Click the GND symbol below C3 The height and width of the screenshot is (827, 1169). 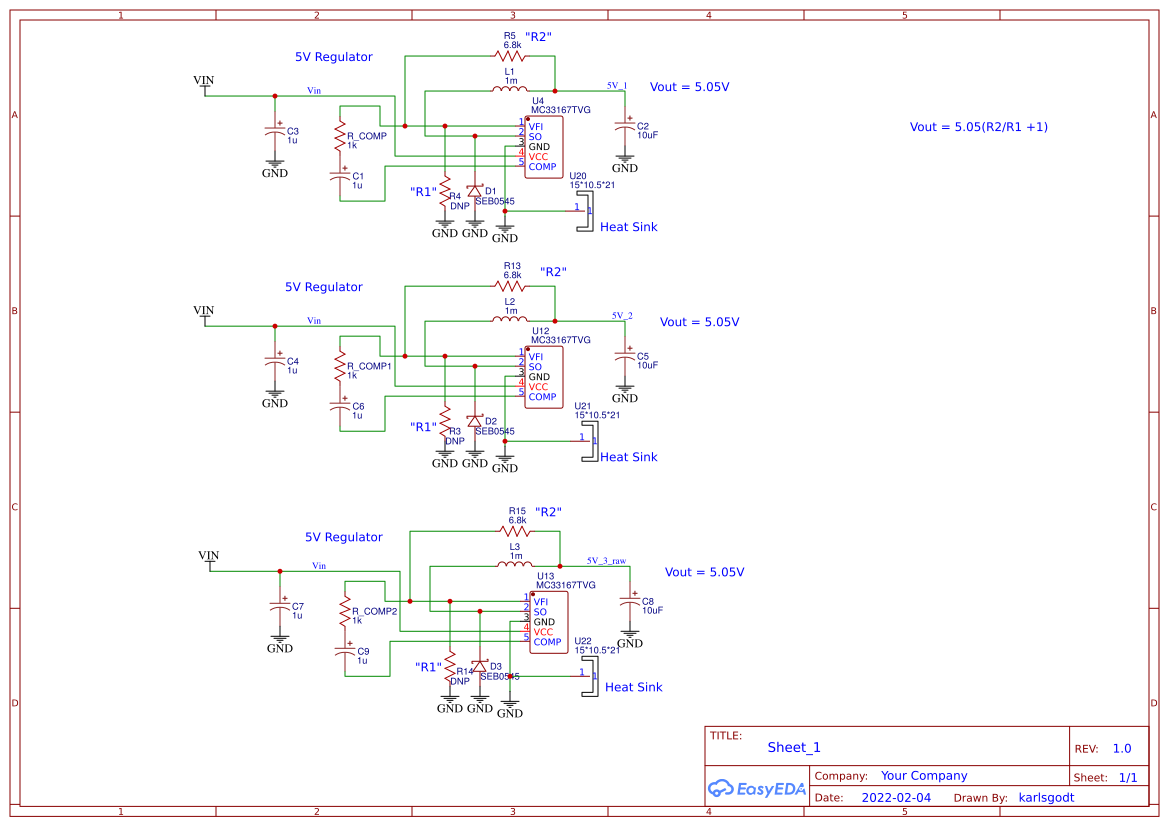coord(275,166)
